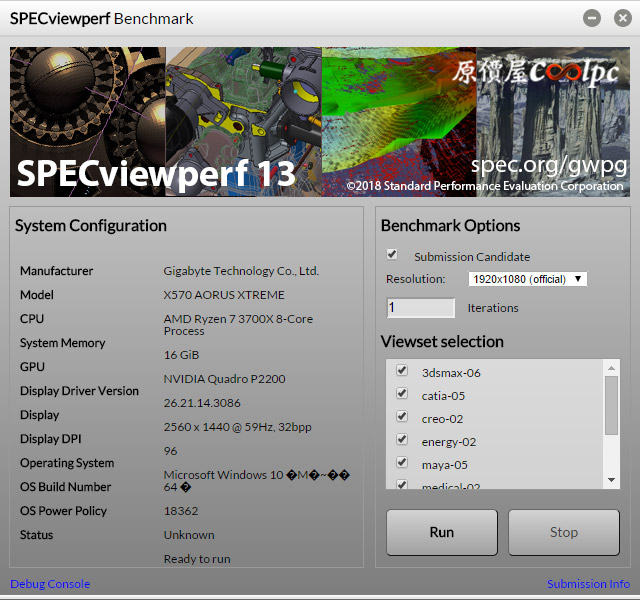Click the 'NVIDIA Quadro P2200' GPU value
This screenshot has height=600, width=640.
click(224, 379)
